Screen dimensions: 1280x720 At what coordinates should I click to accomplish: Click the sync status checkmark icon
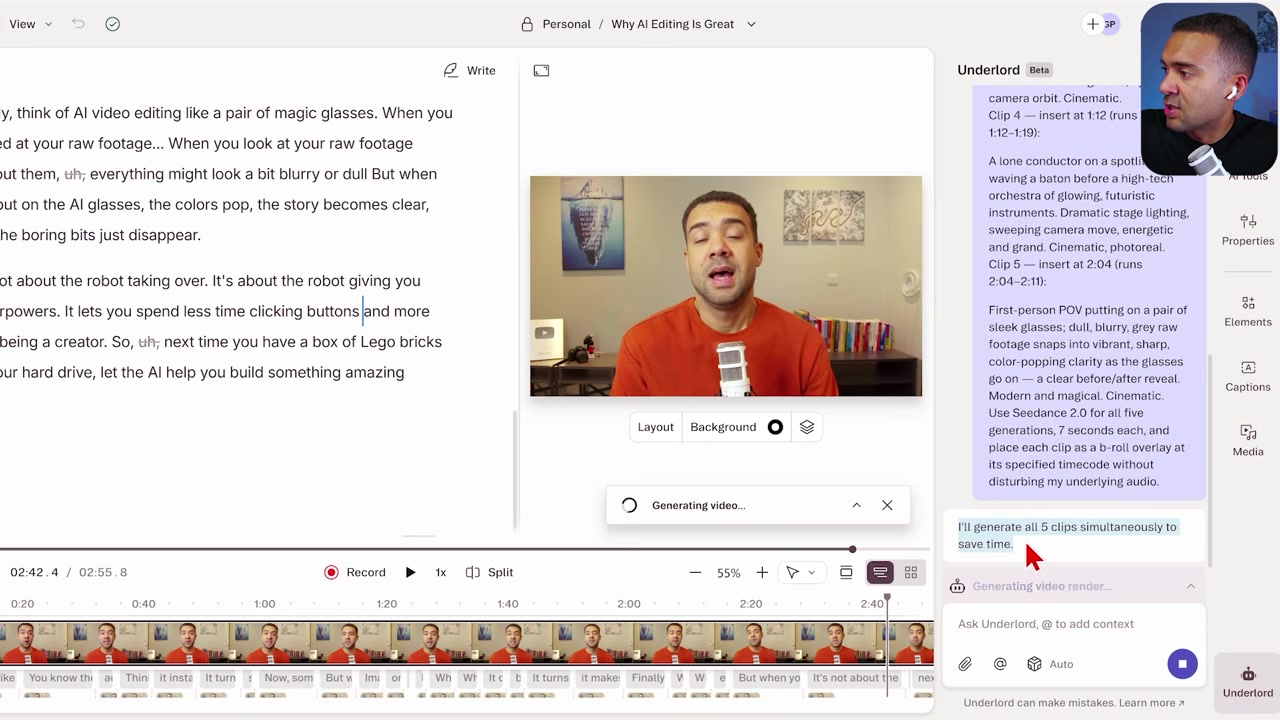113,24
